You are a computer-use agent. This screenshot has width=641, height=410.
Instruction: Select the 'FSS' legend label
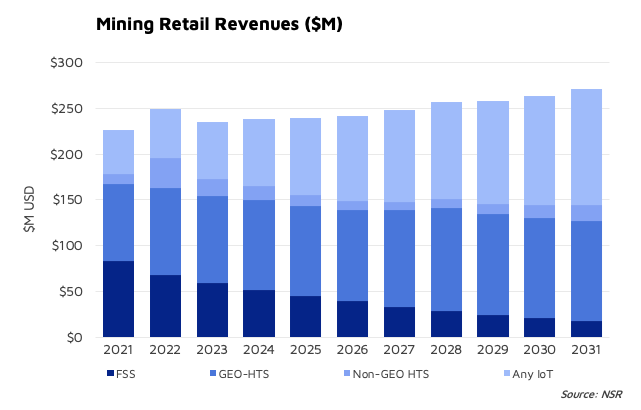[x=126, y=374]
